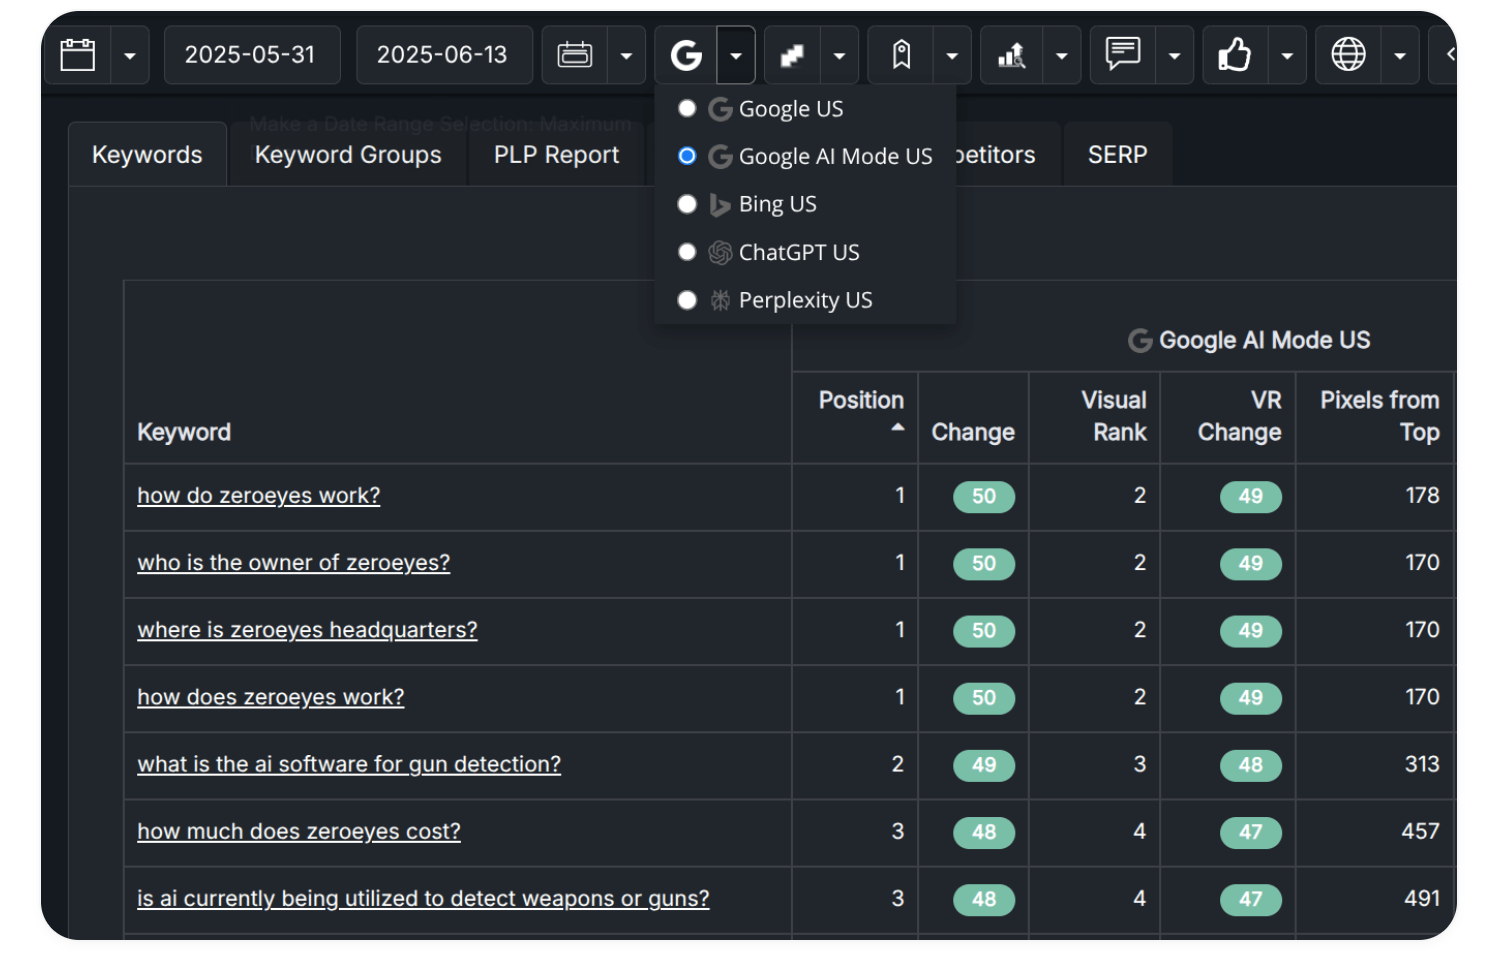Click the bar chart analytics icon
This screenshot has width=1488, height=966.
click(1011, 55)
